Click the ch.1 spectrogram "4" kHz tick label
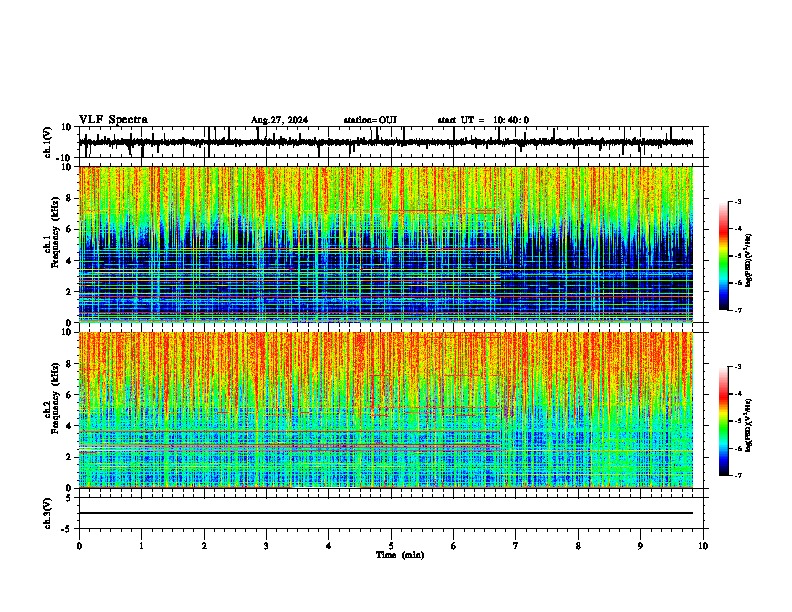The width and height of the screenshot is (792, 612). coord(69,261)
